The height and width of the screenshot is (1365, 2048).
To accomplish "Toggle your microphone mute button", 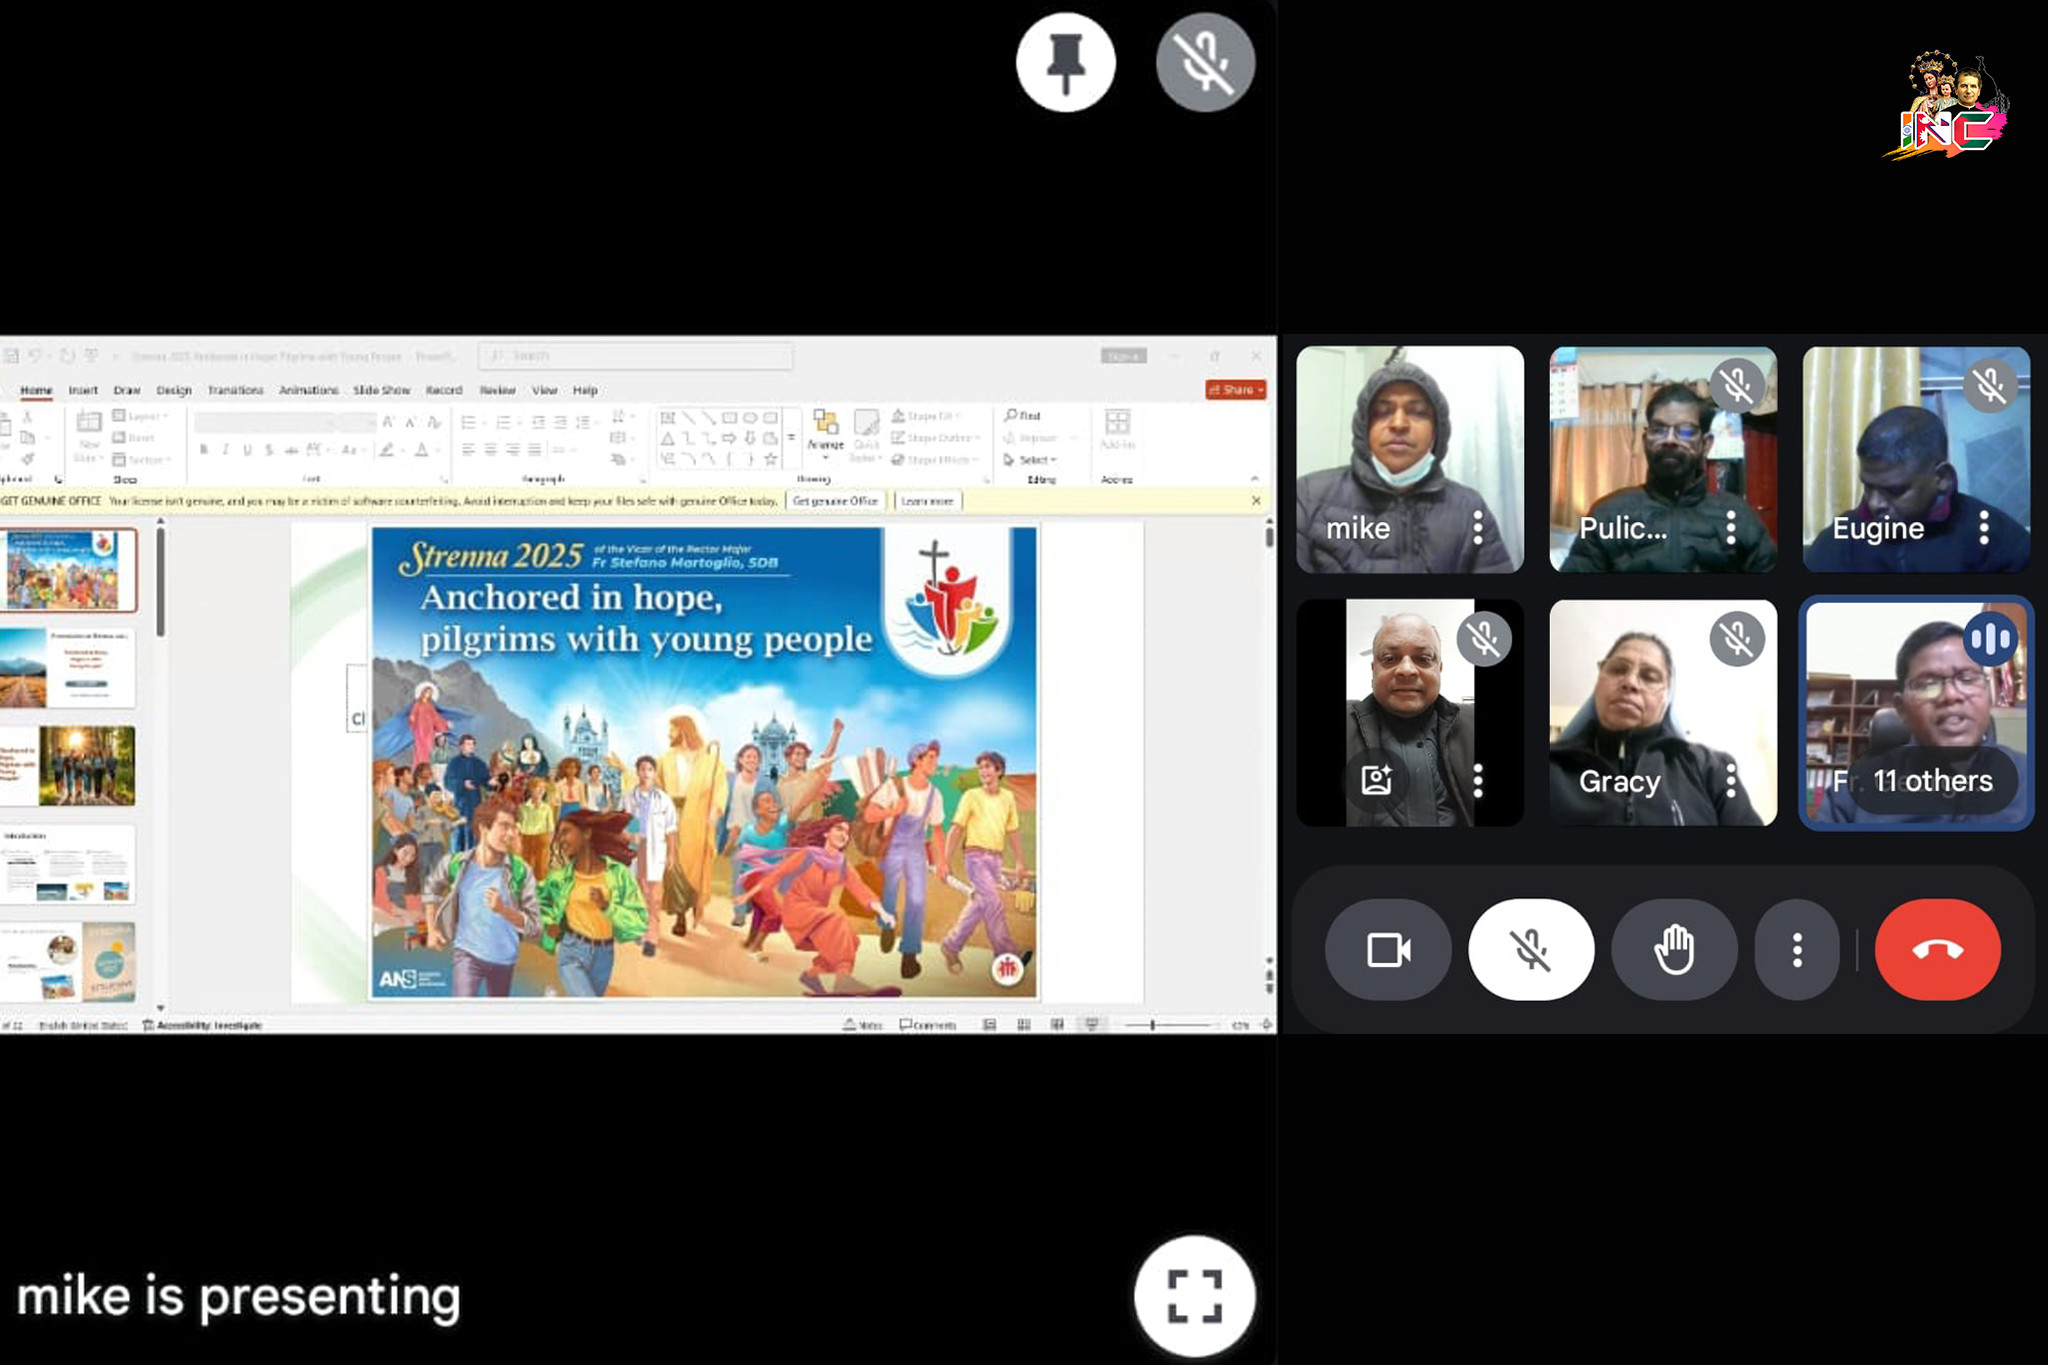I will (1530, 949).
